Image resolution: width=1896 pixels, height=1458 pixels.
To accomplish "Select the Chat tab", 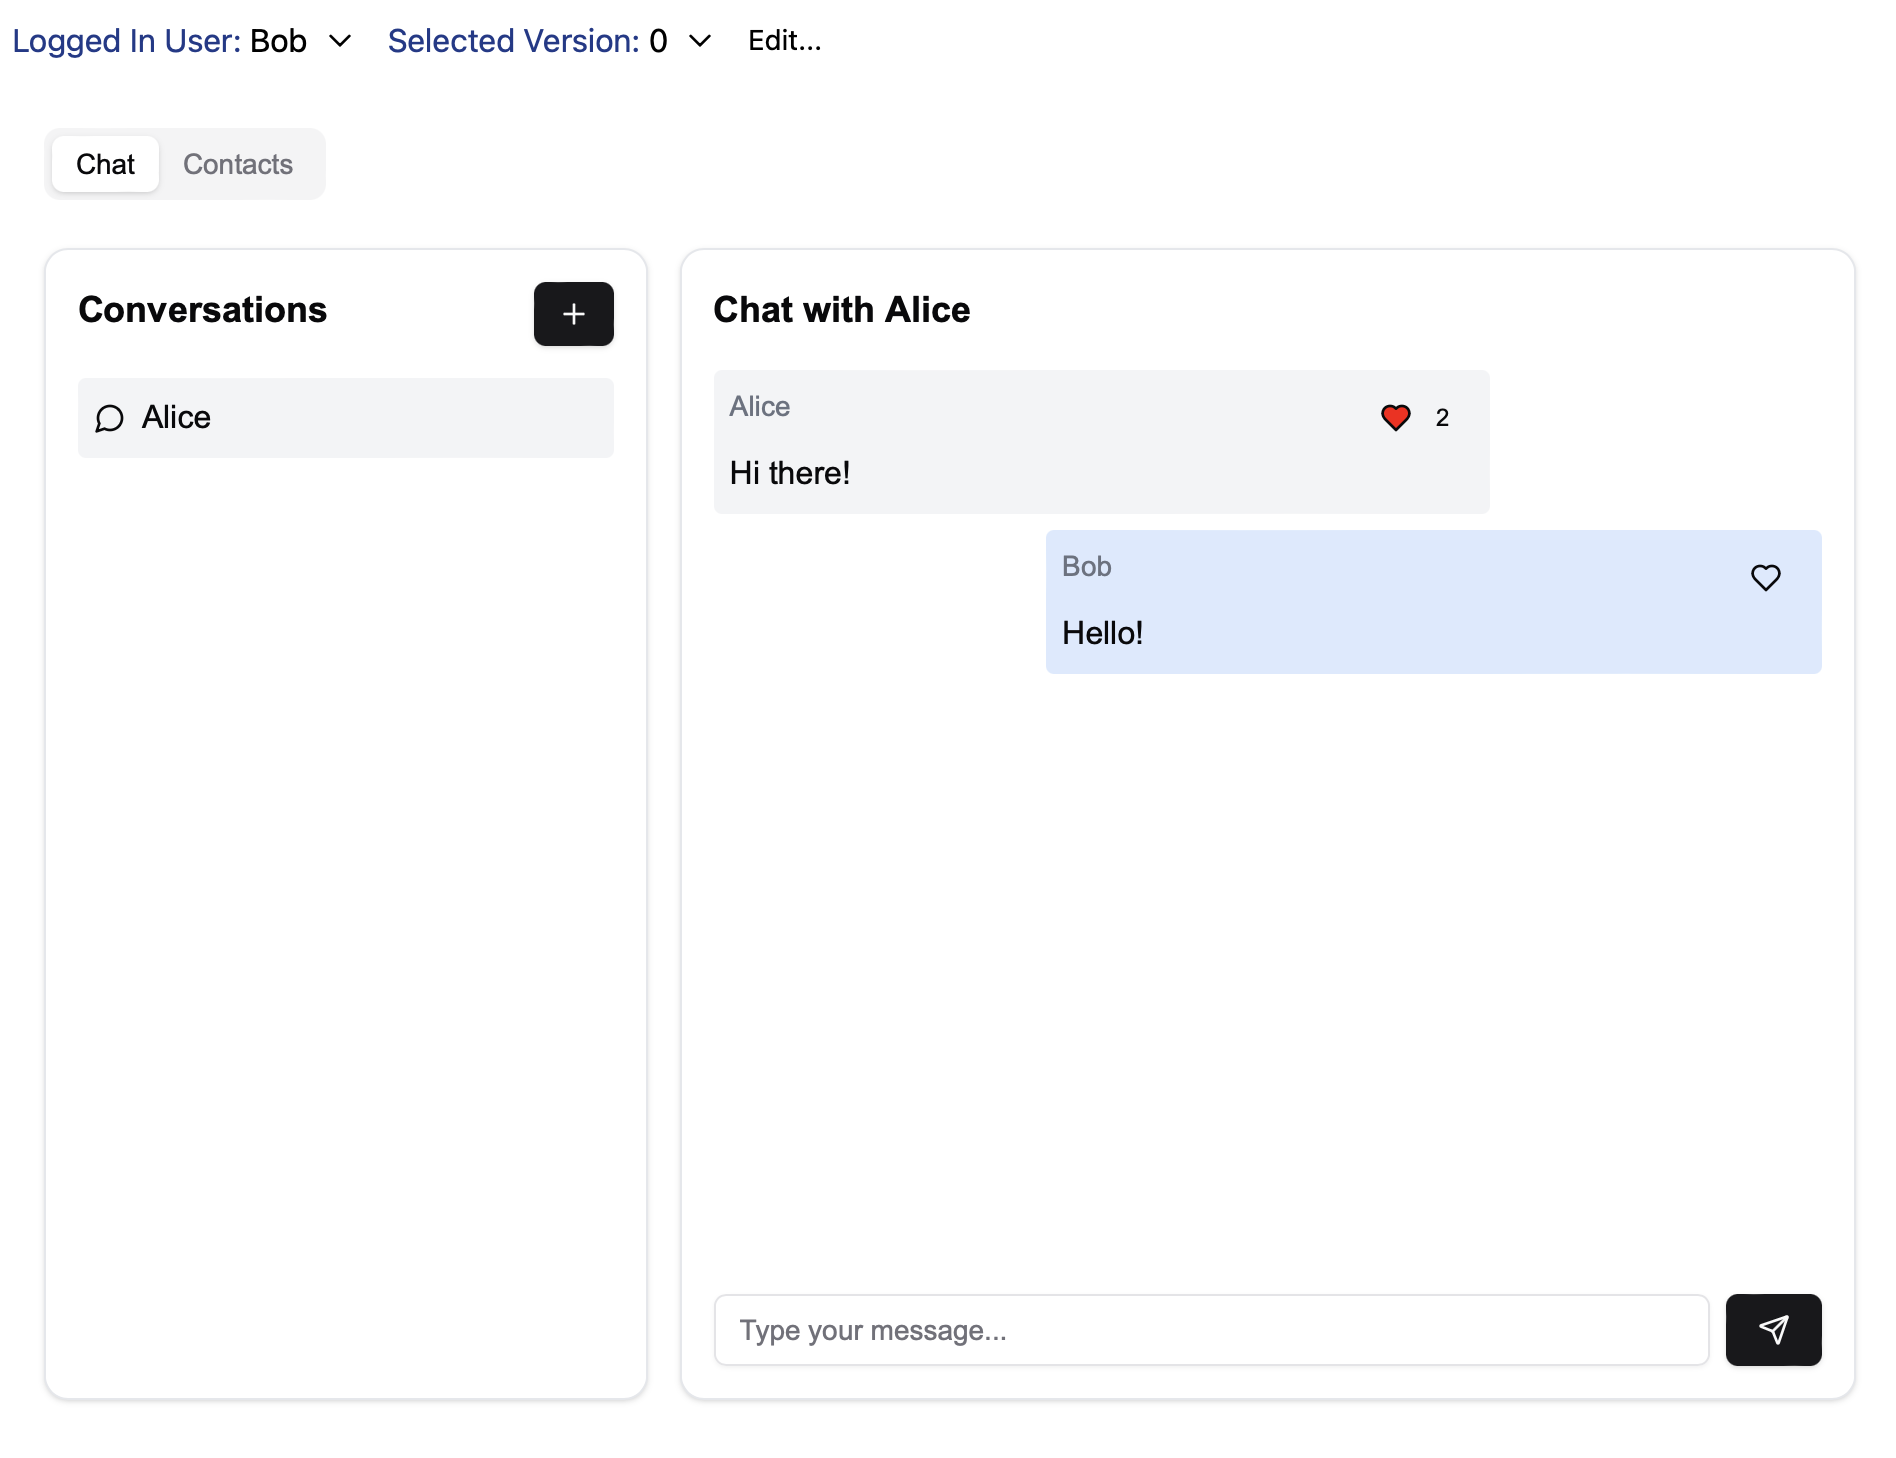I will coord(105,164).
